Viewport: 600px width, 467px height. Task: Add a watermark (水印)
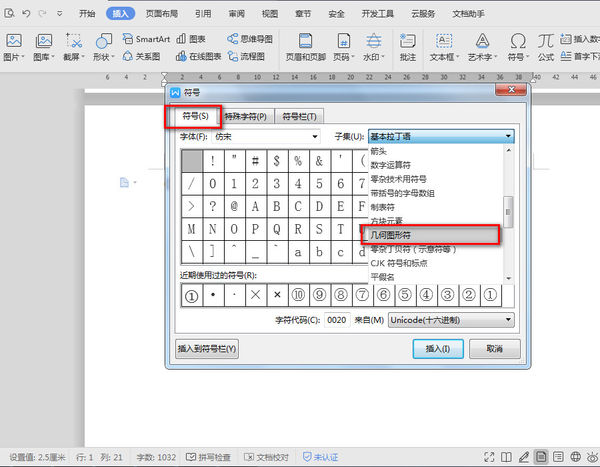pos(373,47)
